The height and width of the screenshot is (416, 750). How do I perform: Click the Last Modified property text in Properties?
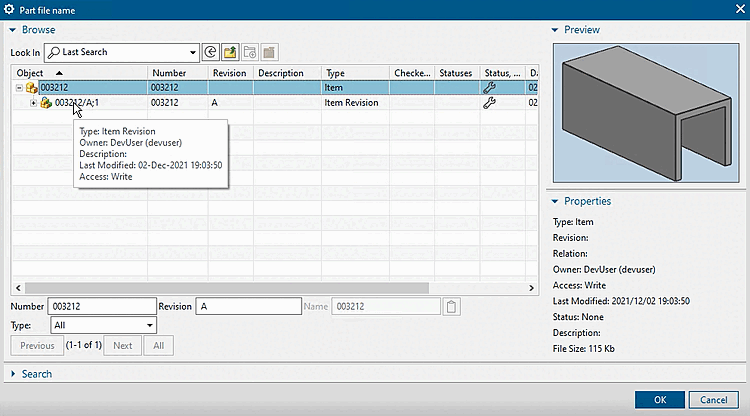click(x=621, y=301)
